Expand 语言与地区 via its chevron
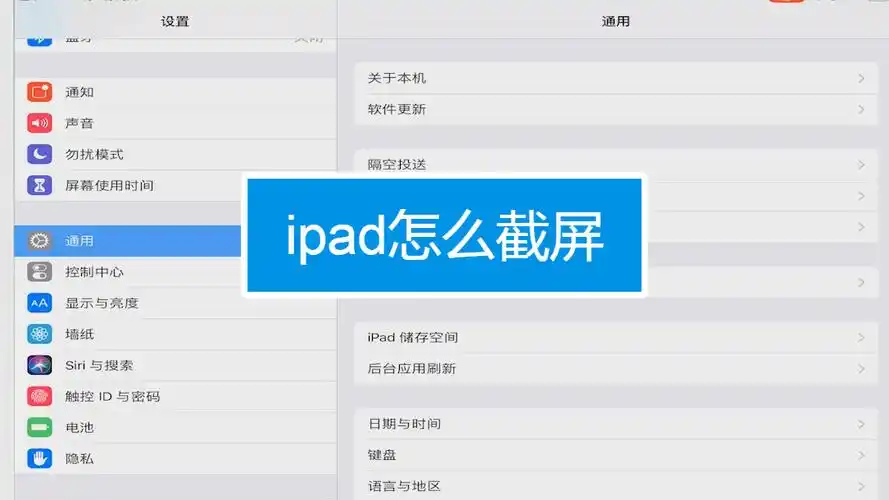 pos(861,486)
